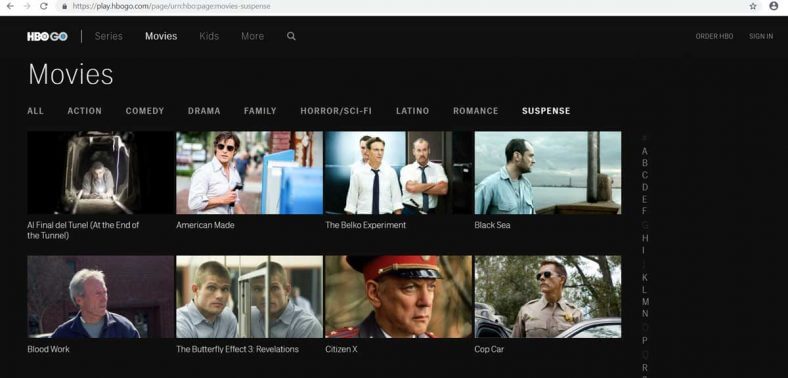
Task: Bookmark this page with the star icon
Action: (x=753, y=6)
